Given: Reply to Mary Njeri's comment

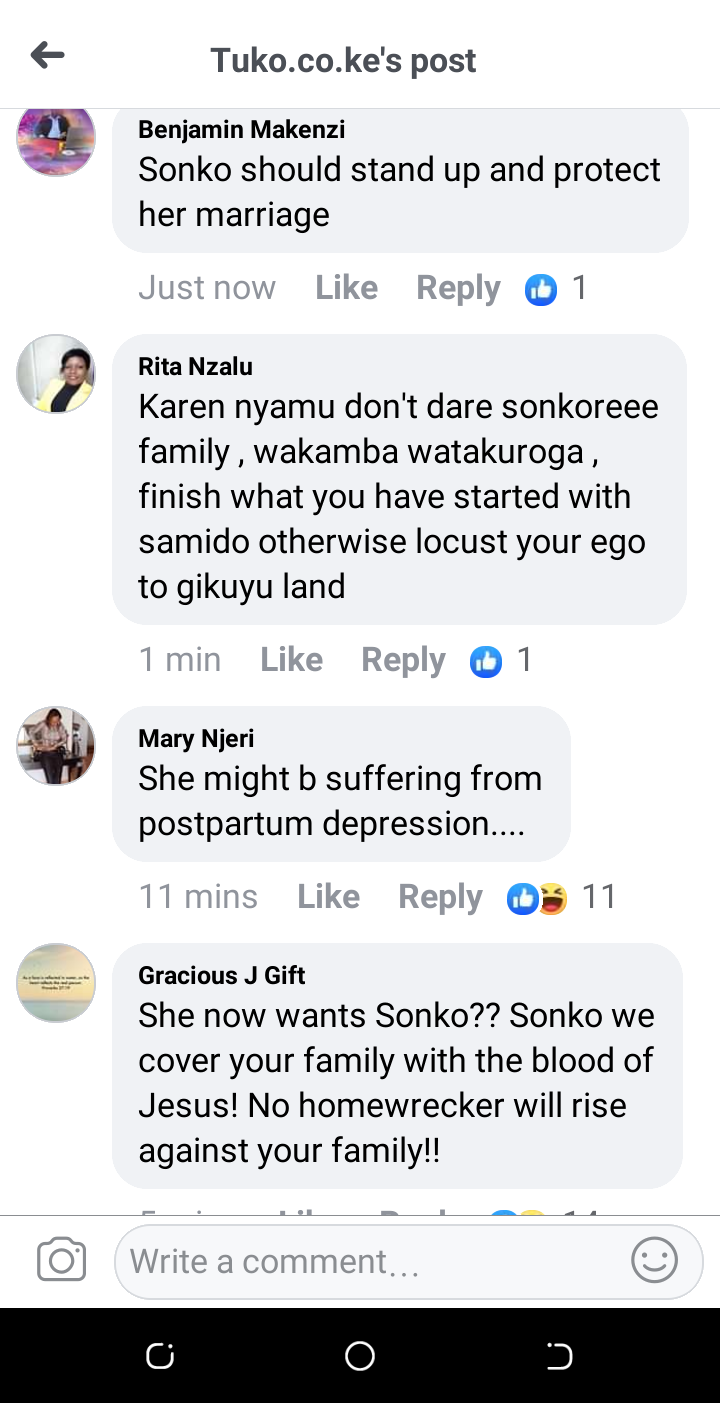Looking at the screenshot, I should (x=440, y=897).
